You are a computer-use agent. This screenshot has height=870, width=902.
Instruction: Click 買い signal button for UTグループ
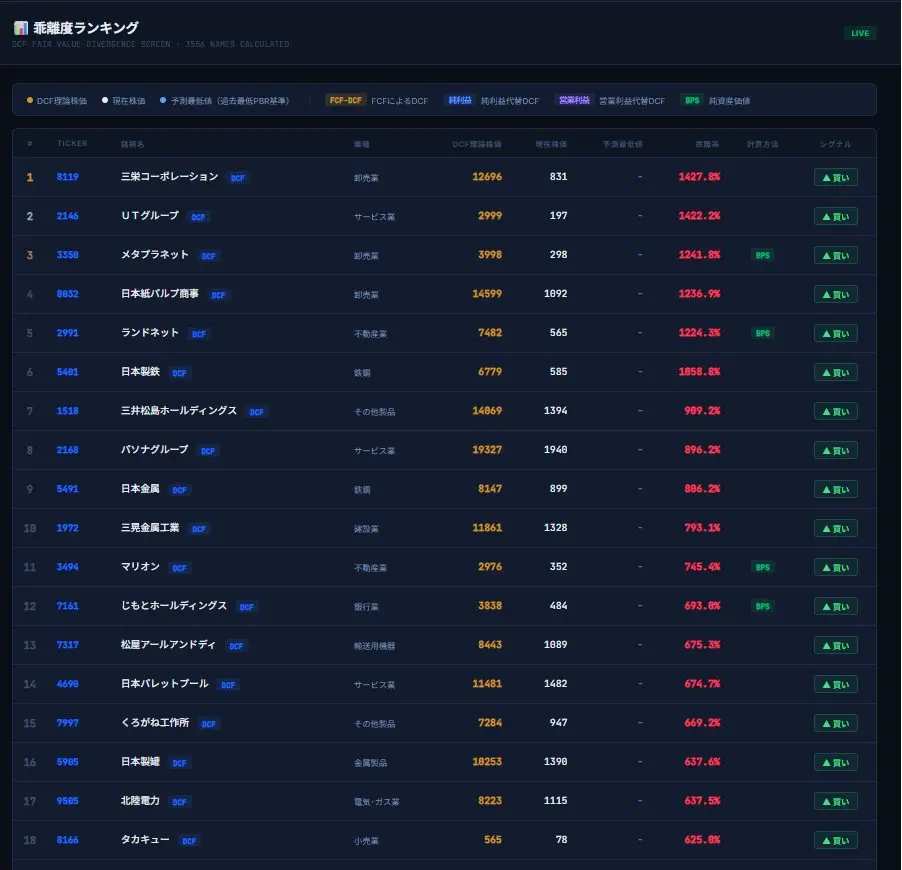836,216
